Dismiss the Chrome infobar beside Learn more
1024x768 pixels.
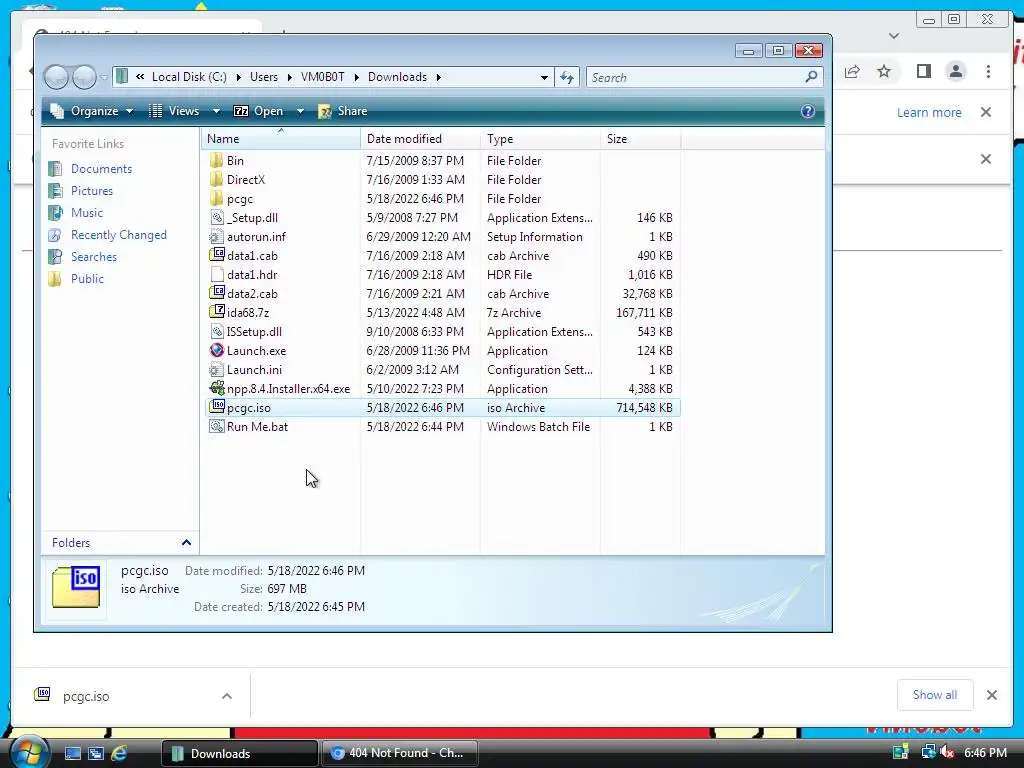[986, 112]
